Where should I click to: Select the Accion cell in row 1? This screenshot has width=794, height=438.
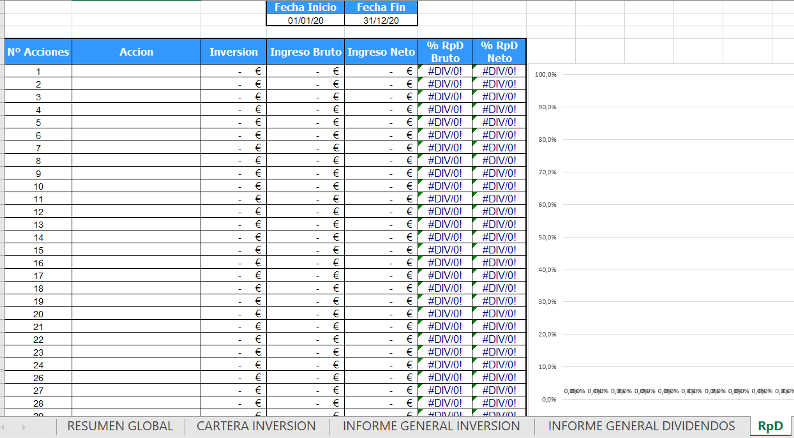(136, 71)
